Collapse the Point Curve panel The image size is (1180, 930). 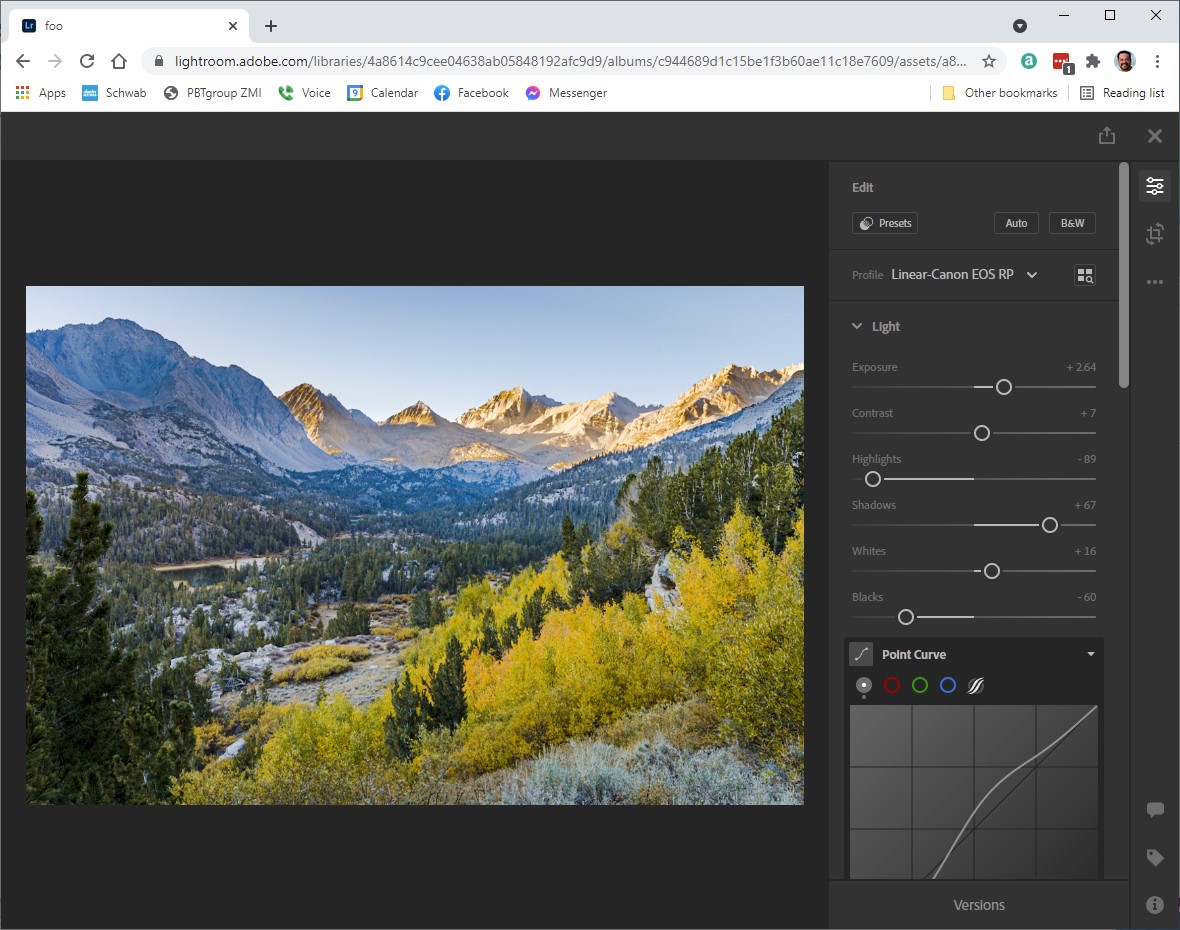pos(1091,653)
